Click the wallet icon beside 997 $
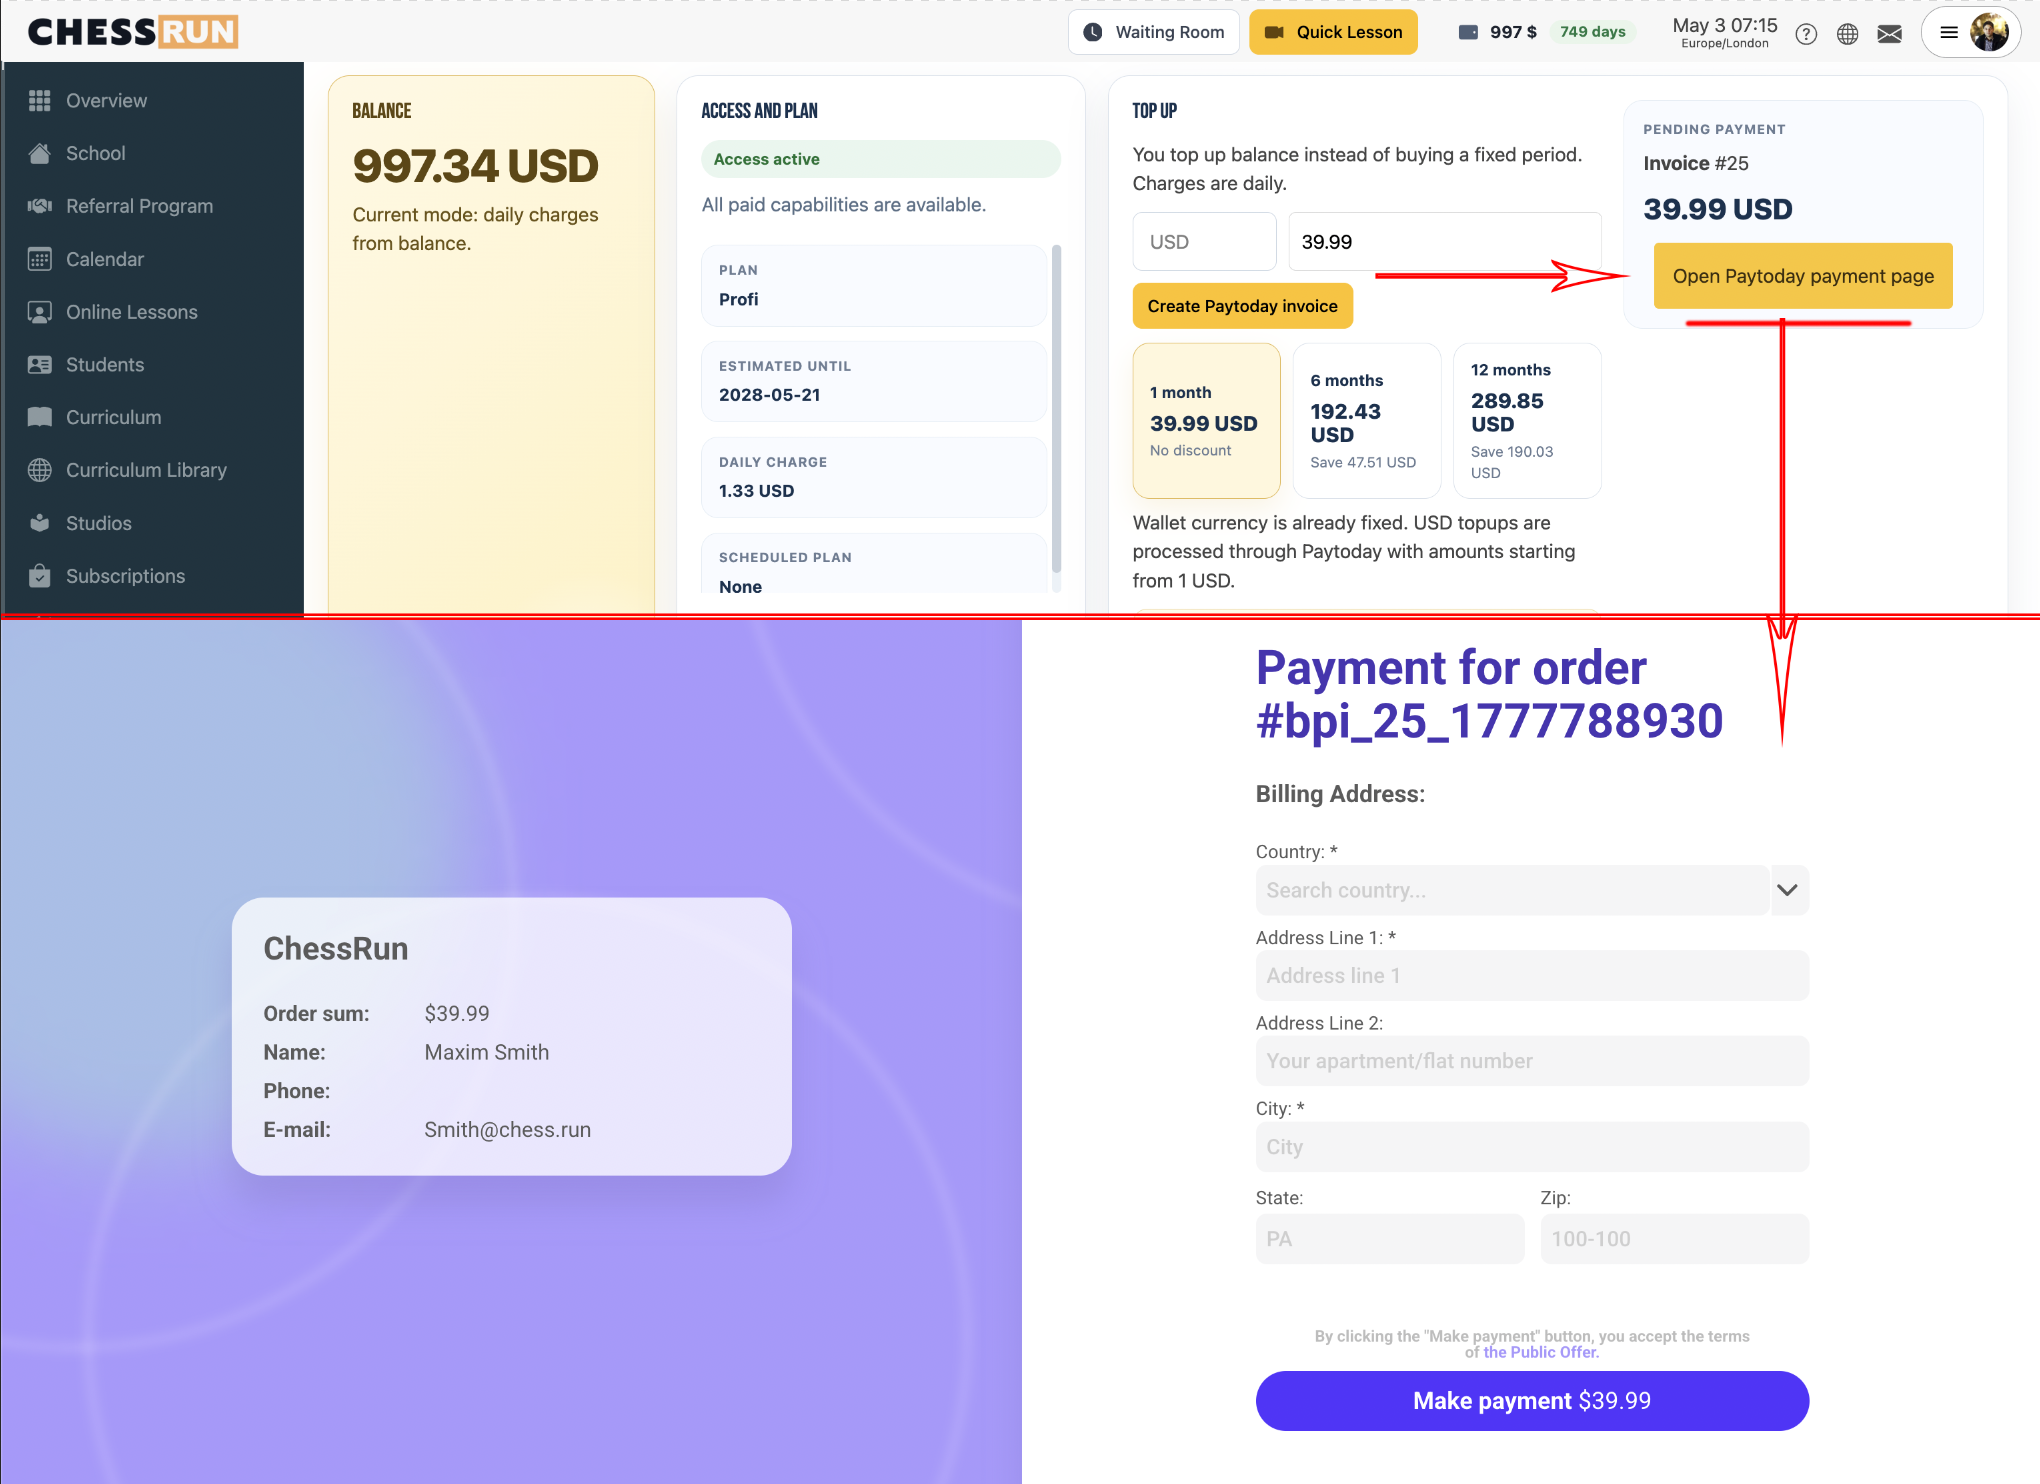Image resolution: width=2040 pixels, height=1484 pixels. click(x=1468, y=32)
